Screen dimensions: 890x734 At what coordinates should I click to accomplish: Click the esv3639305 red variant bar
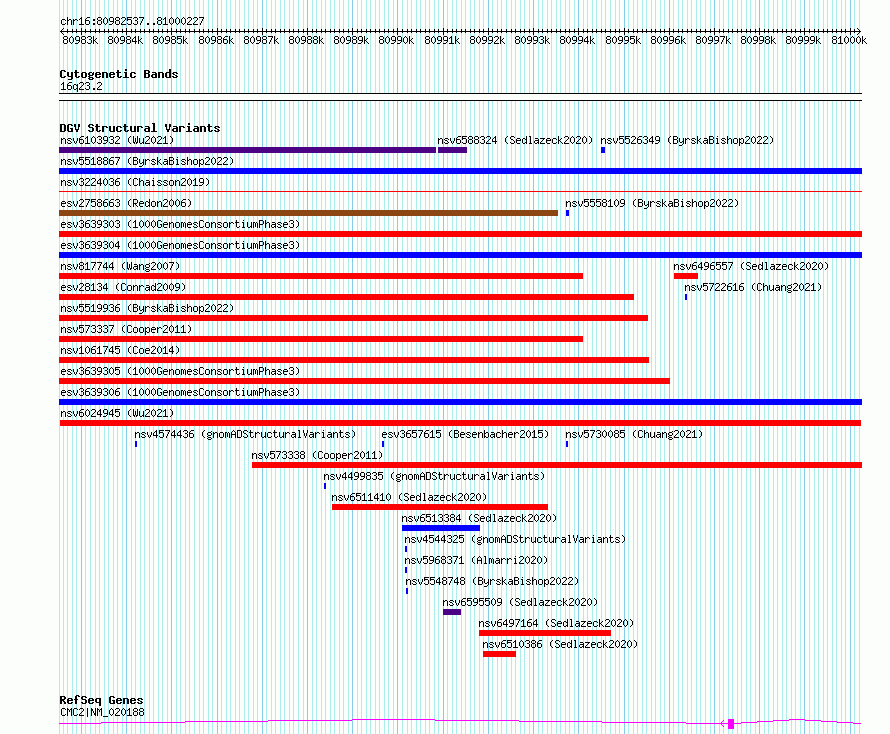pos(364,381)
